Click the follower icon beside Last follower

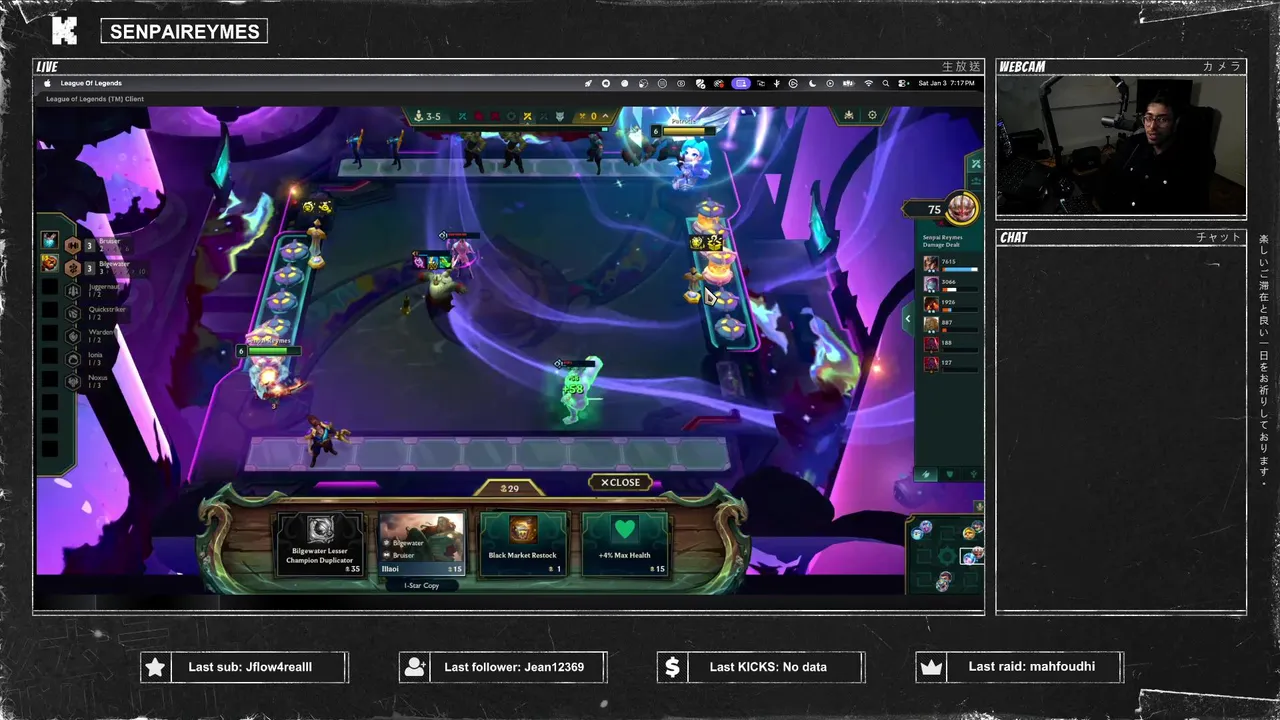click(x=414, y=667)
